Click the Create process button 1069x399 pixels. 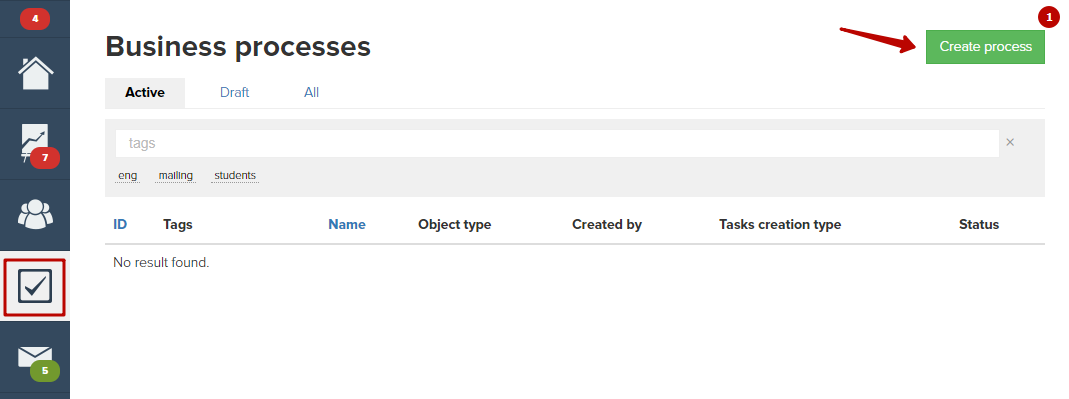point(985,47)
